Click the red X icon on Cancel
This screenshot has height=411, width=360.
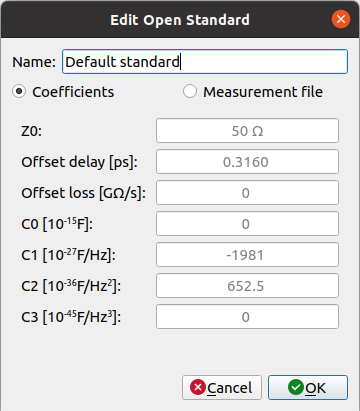coord(198,387)
